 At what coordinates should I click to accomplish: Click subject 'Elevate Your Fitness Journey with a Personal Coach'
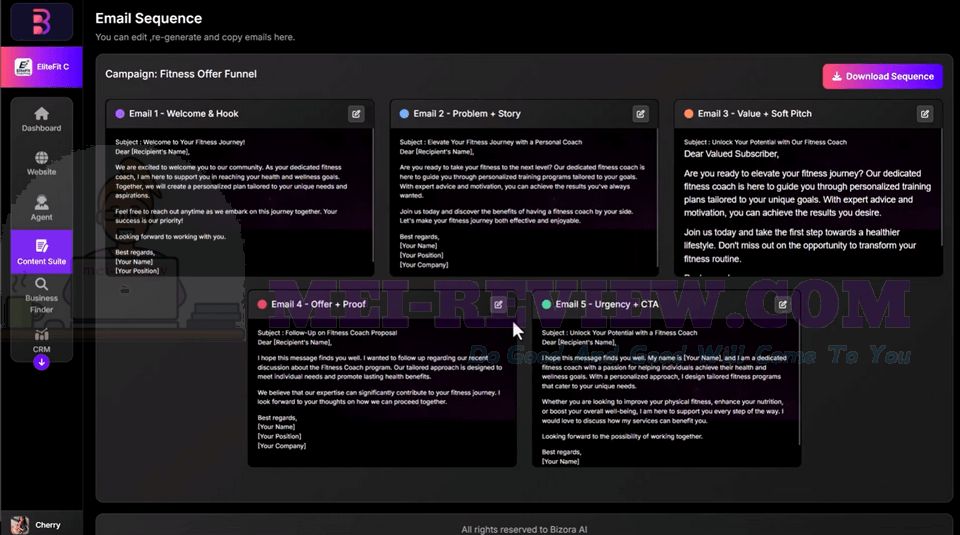pos(504,142)
